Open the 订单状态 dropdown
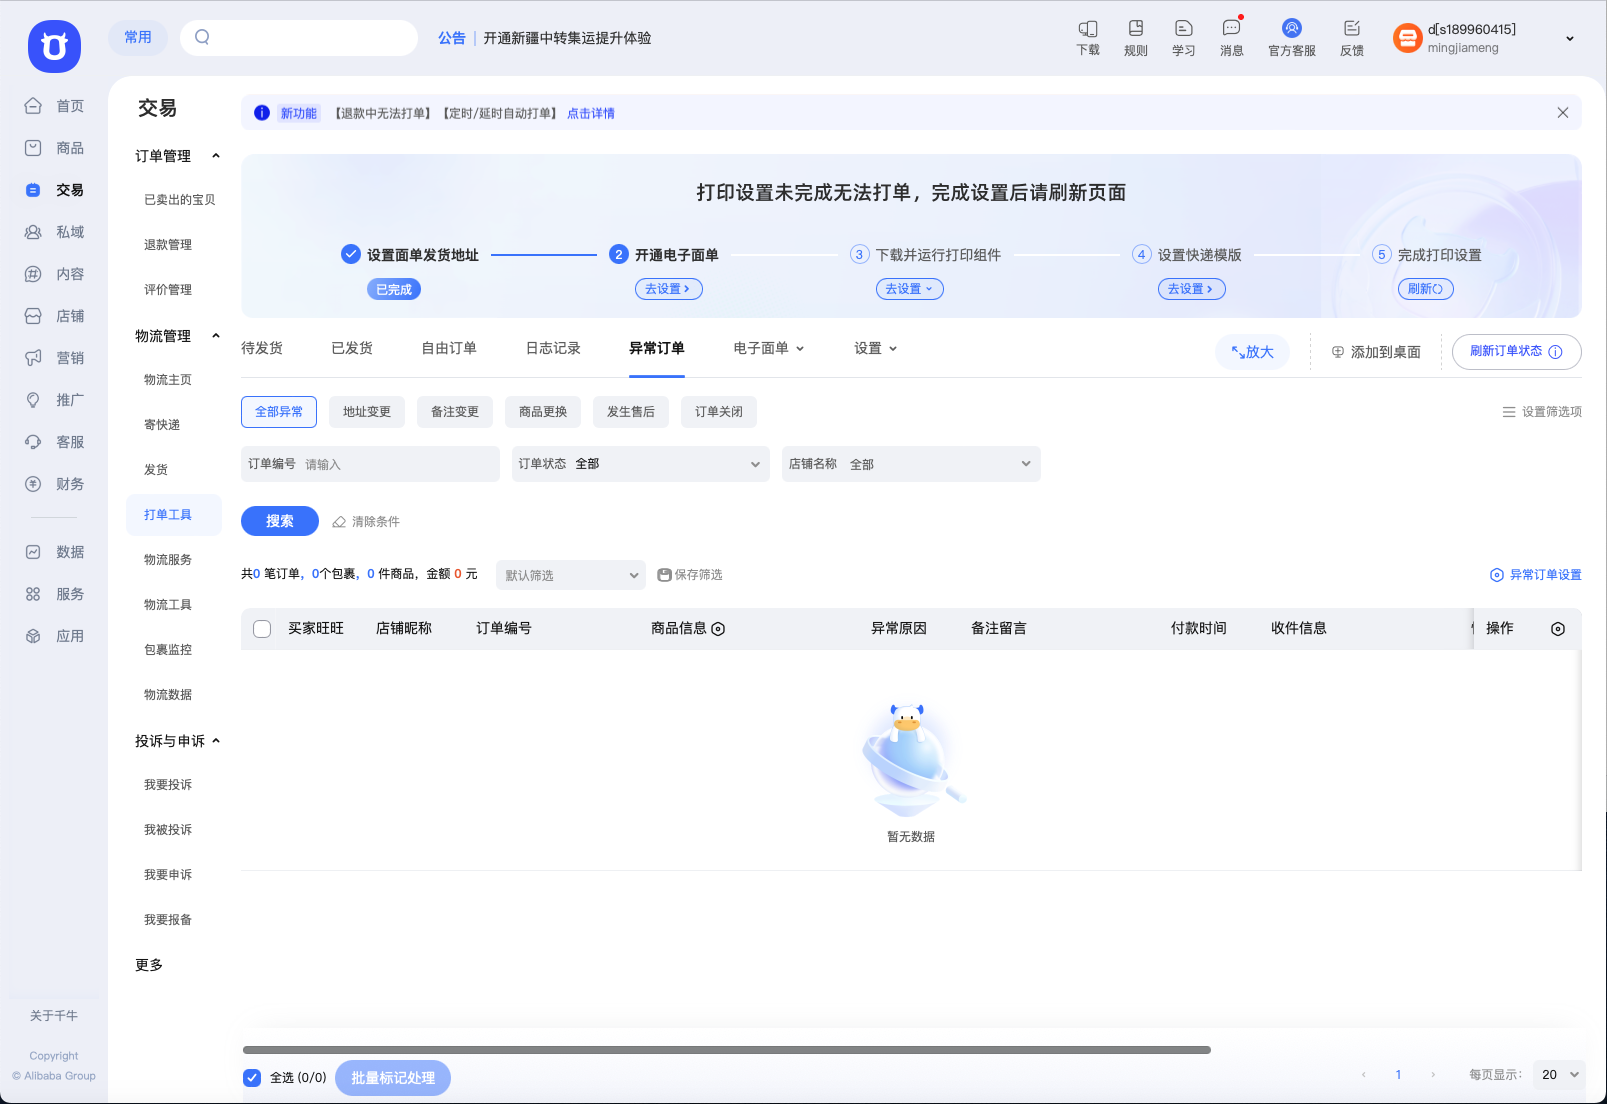Screen dimensions: 1607x1104 coord(641,464)
